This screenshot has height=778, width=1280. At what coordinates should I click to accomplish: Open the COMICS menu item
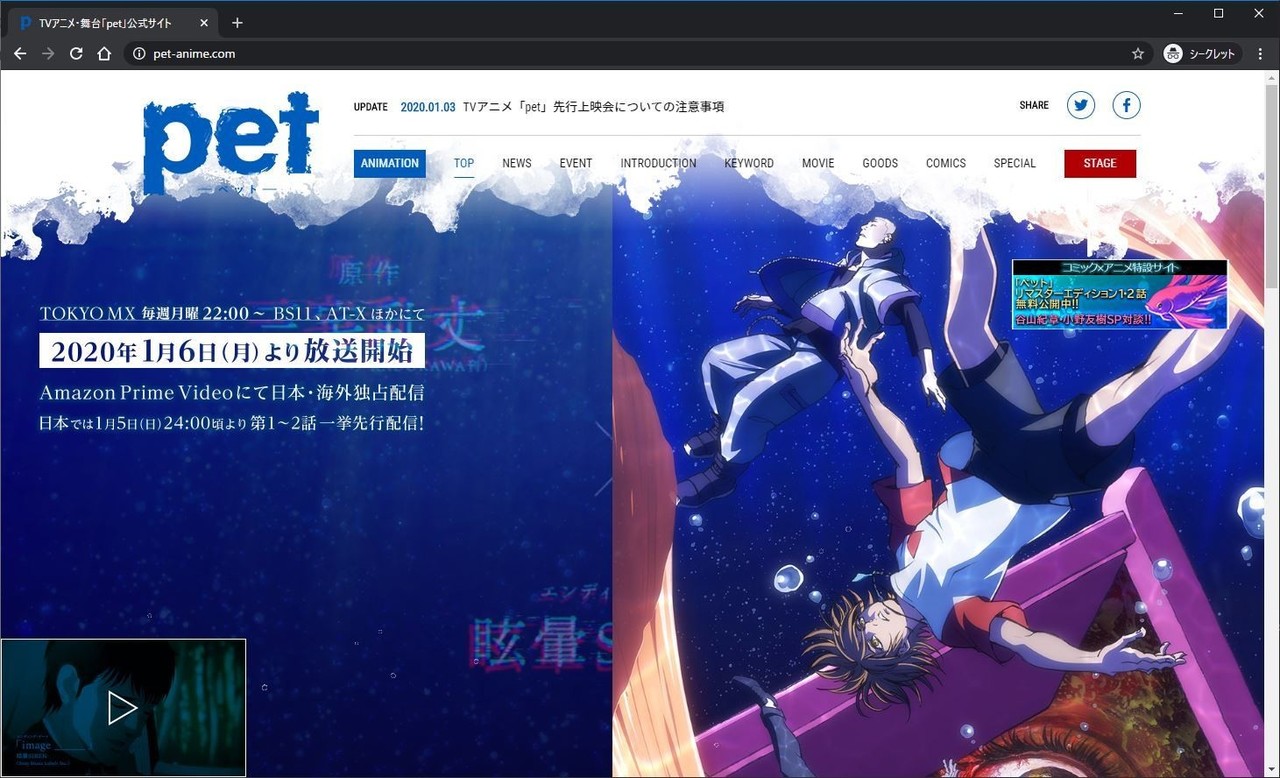click(x=946, y=163)
